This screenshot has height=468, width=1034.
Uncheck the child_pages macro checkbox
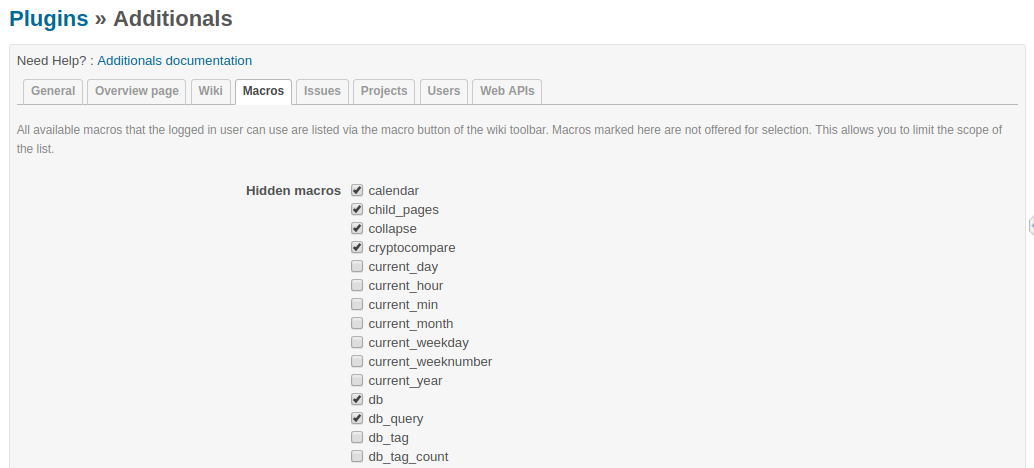(x=357, y=210)
